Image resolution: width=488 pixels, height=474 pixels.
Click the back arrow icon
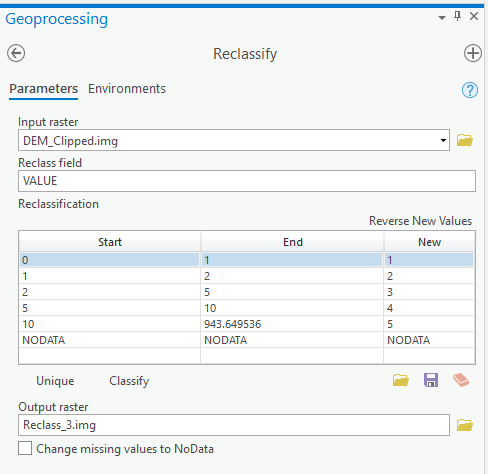click(x=16, y=53)
